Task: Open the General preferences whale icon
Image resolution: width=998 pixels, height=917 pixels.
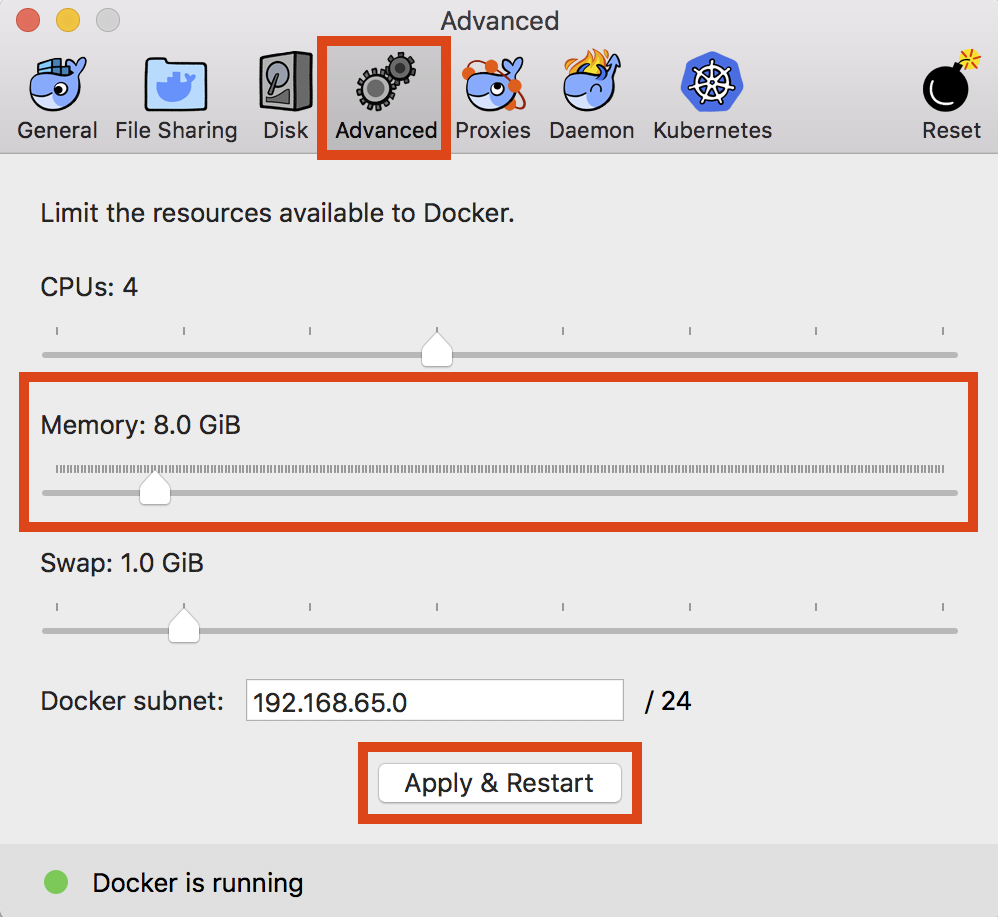Action: pyautogui.click(x=57, y=83)
